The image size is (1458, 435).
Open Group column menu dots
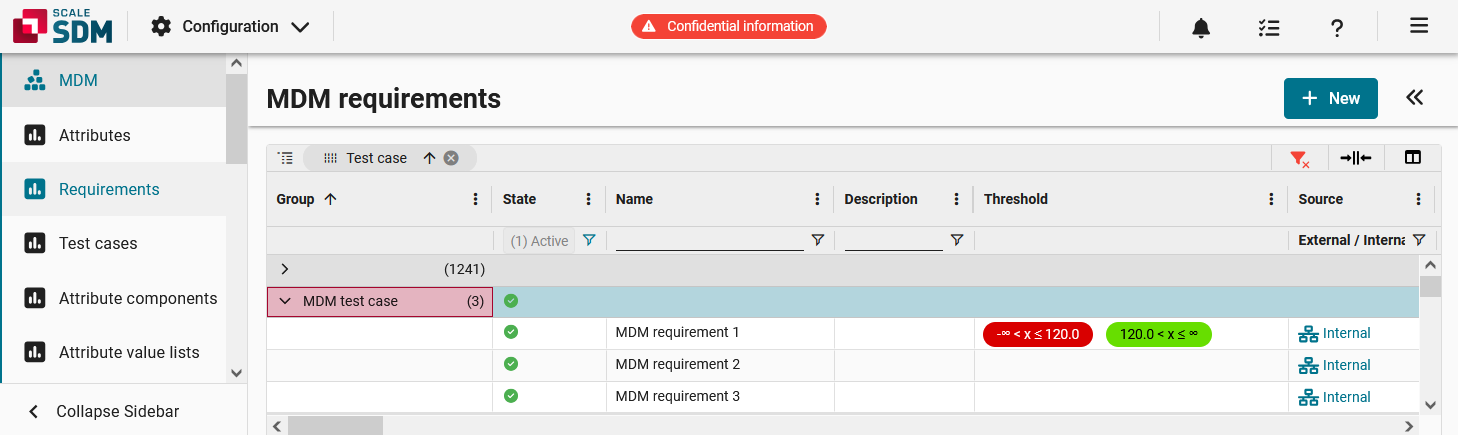[x=476, y=199]
